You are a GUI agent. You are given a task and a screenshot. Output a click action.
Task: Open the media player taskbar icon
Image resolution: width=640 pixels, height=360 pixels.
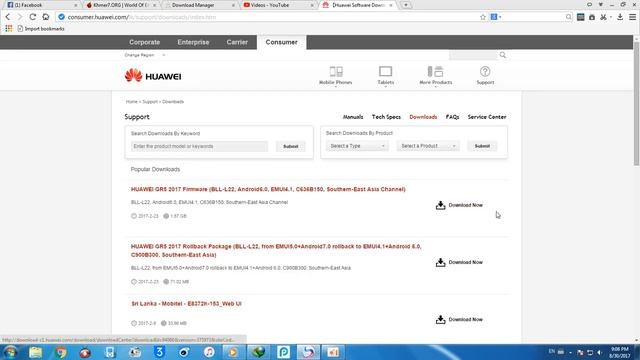[233, 352]
